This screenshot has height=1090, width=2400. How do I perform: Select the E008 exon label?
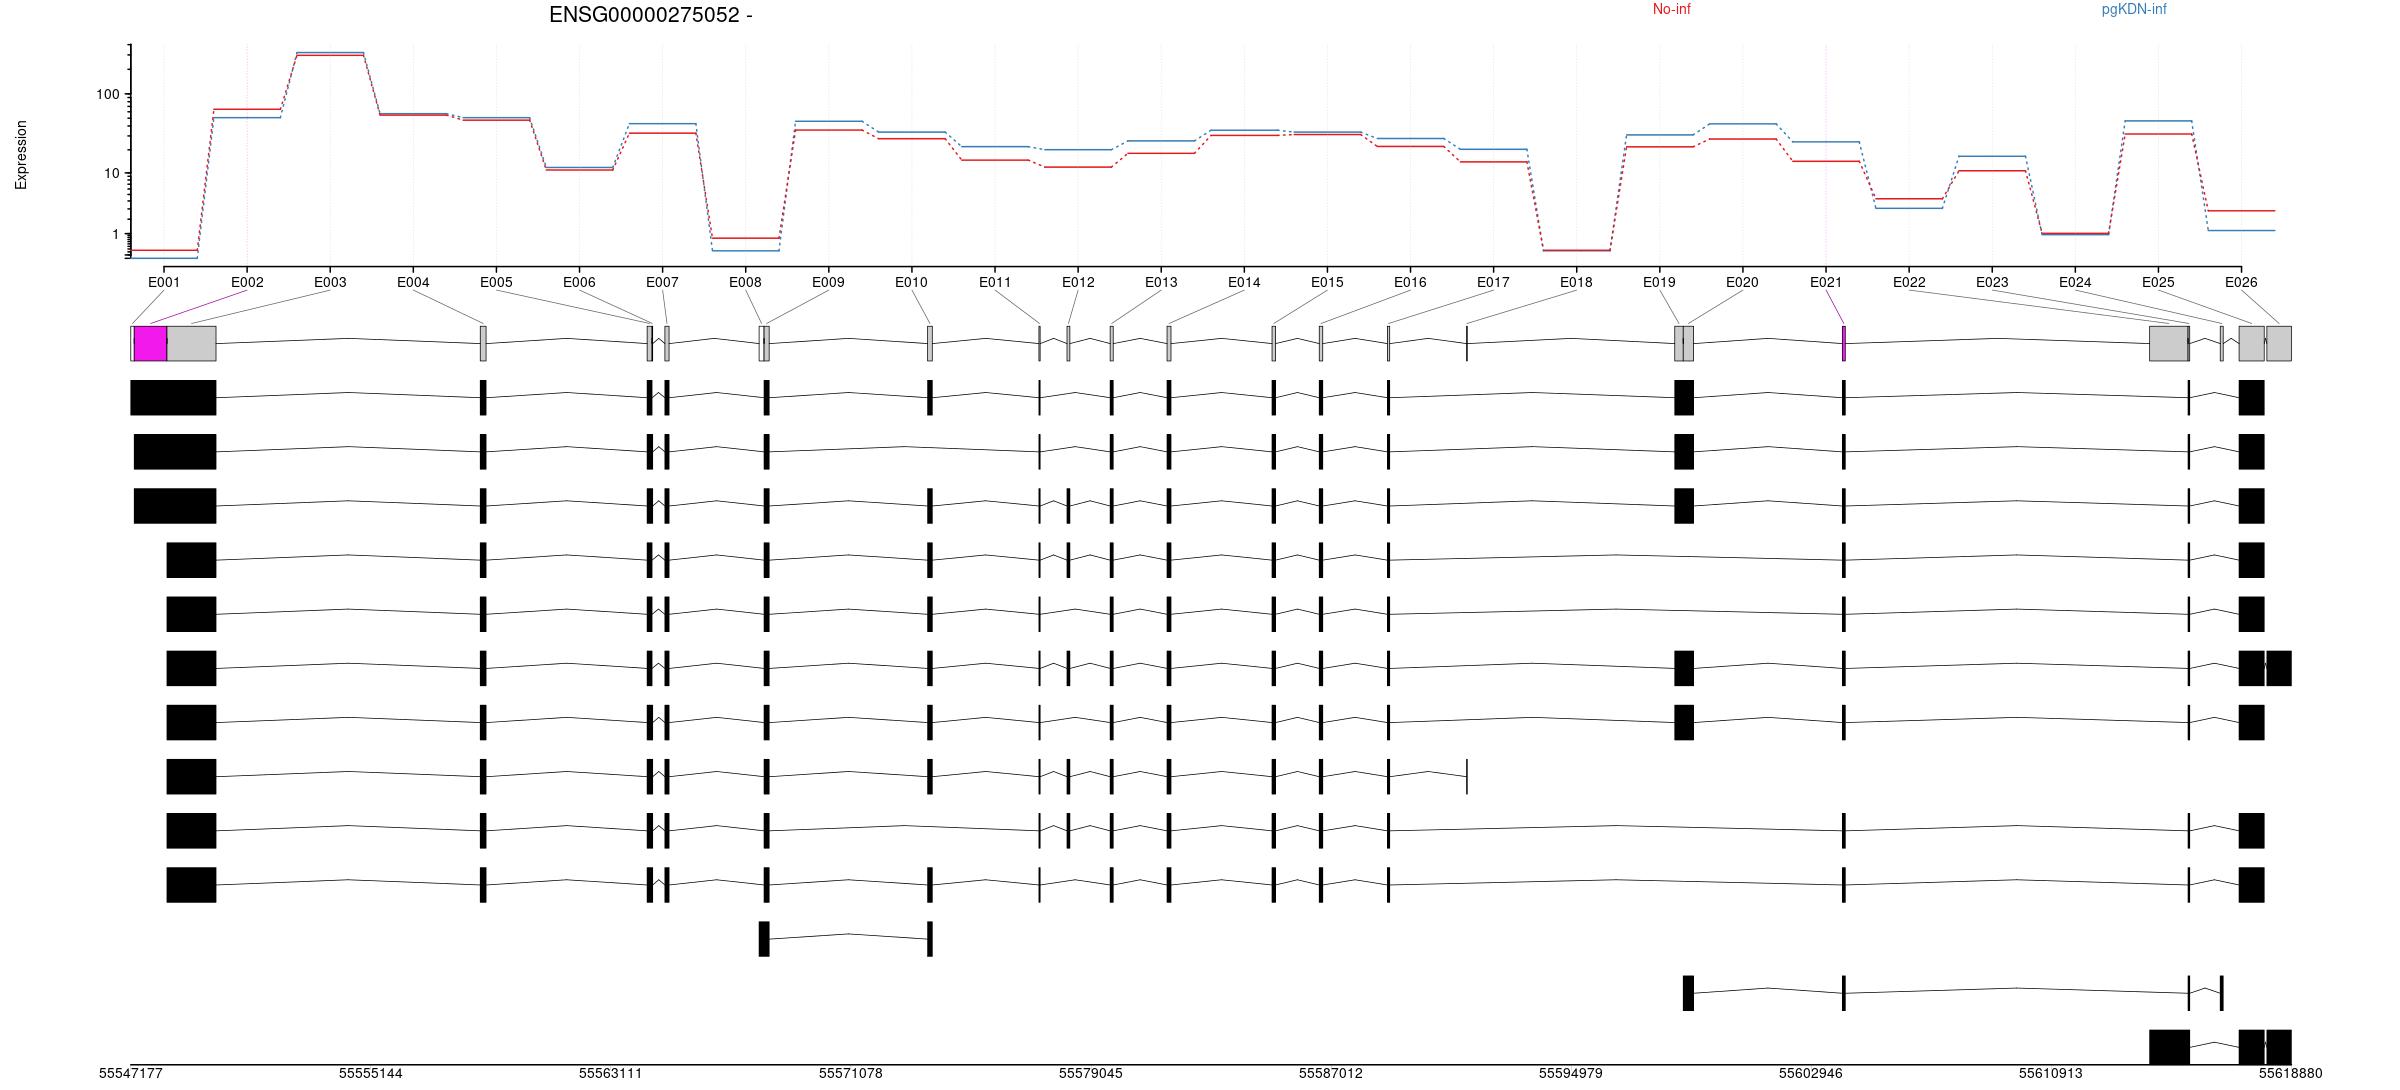(745, 282)
